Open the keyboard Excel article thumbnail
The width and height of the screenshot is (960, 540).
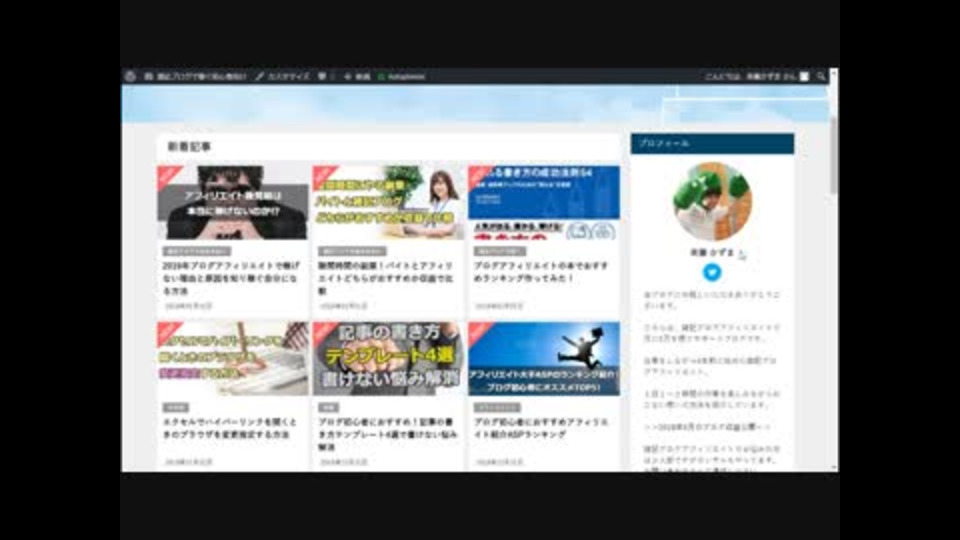pyautogui.click(x=233, y=359)
